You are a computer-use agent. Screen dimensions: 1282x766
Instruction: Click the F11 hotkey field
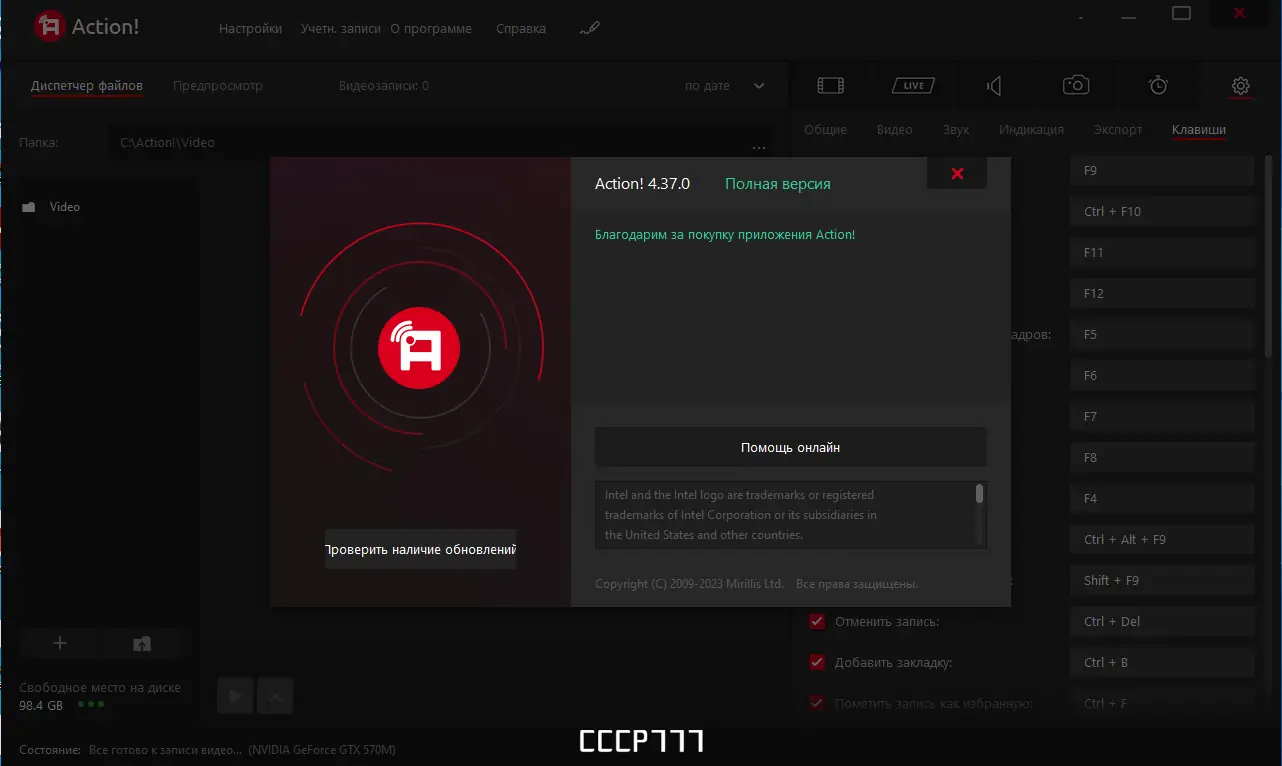[1162, 253]
